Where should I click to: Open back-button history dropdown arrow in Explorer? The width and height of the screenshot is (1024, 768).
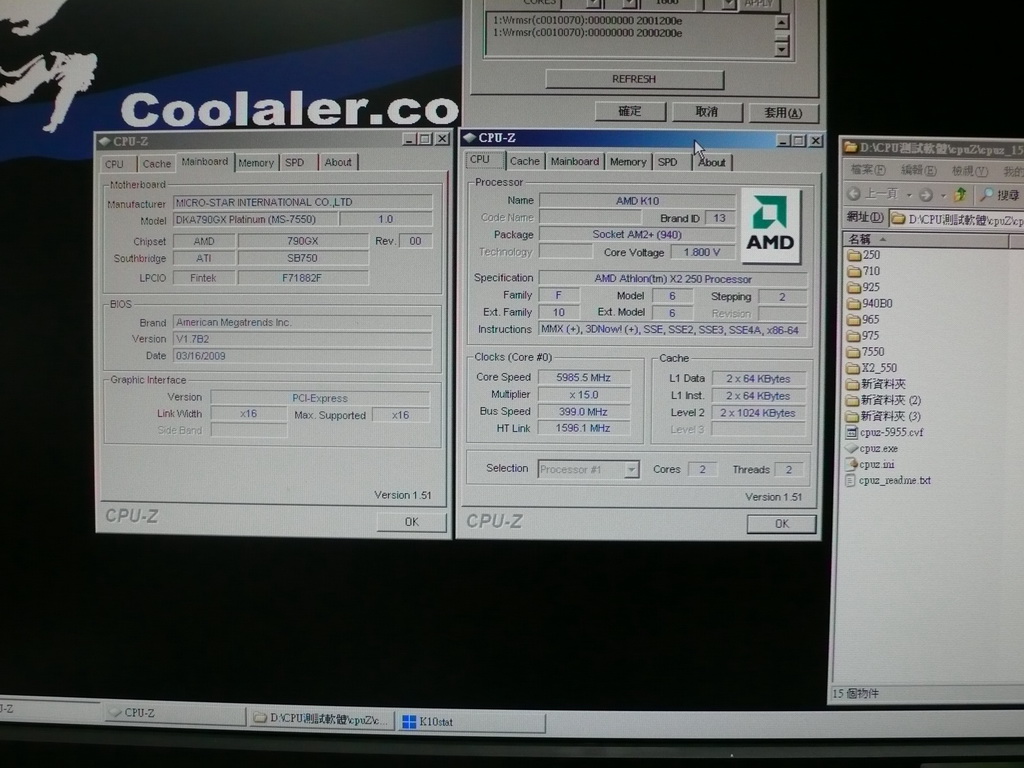point(908,195)
